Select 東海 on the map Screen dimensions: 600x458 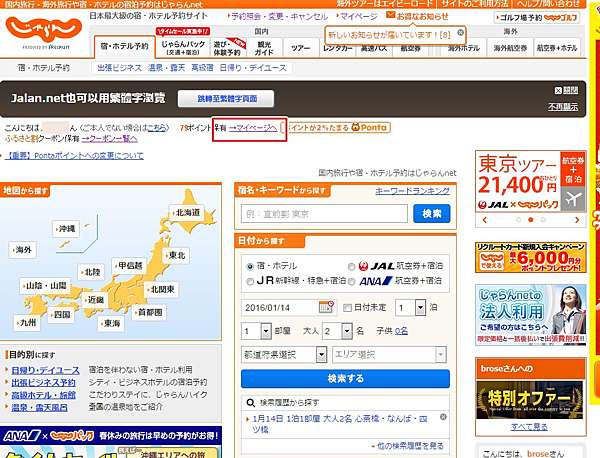pos(111,323)
